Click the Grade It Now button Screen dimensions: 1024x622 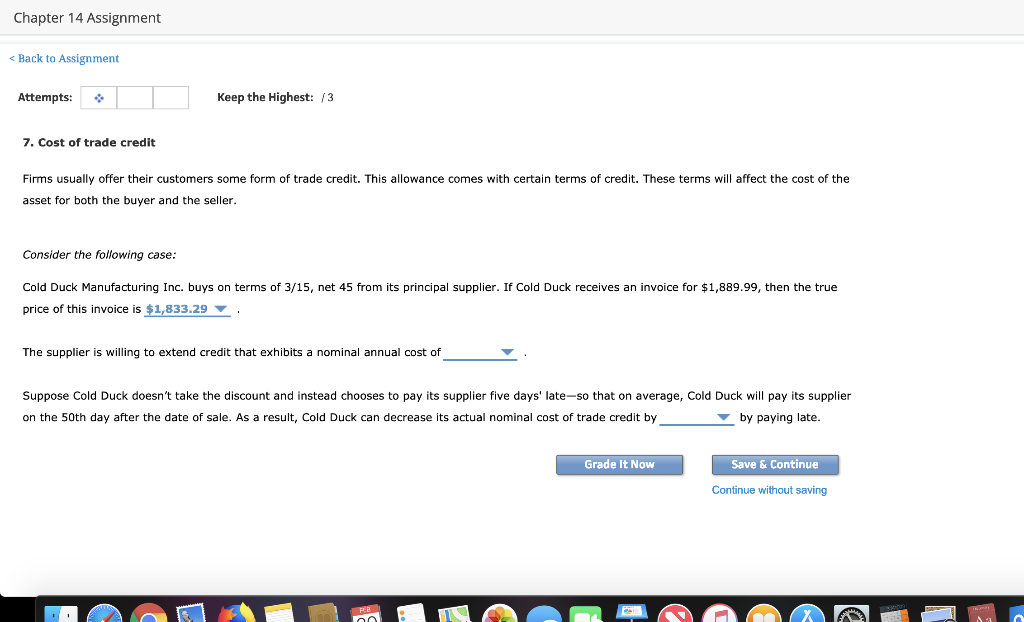(x=619, y=465)
